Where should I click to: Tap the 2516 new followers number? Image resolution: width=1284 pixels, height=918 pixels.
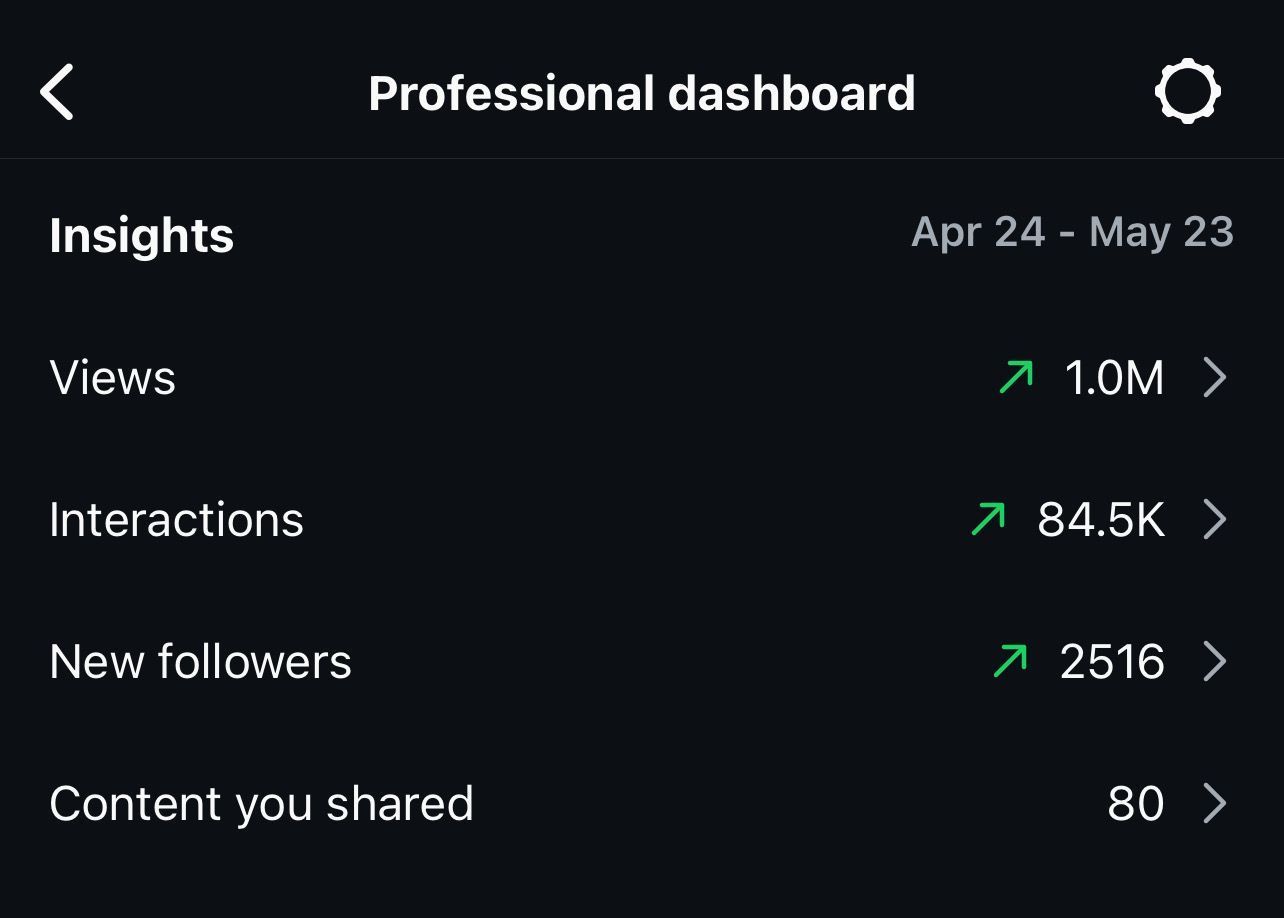tap(1112, 662)
